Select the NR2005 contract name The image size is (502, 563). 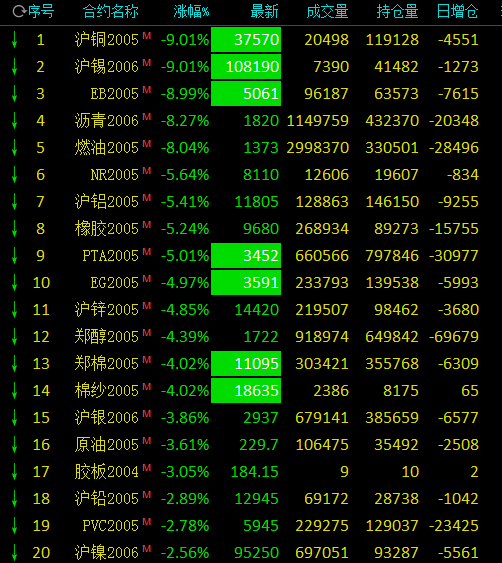(x=115, y=175)
